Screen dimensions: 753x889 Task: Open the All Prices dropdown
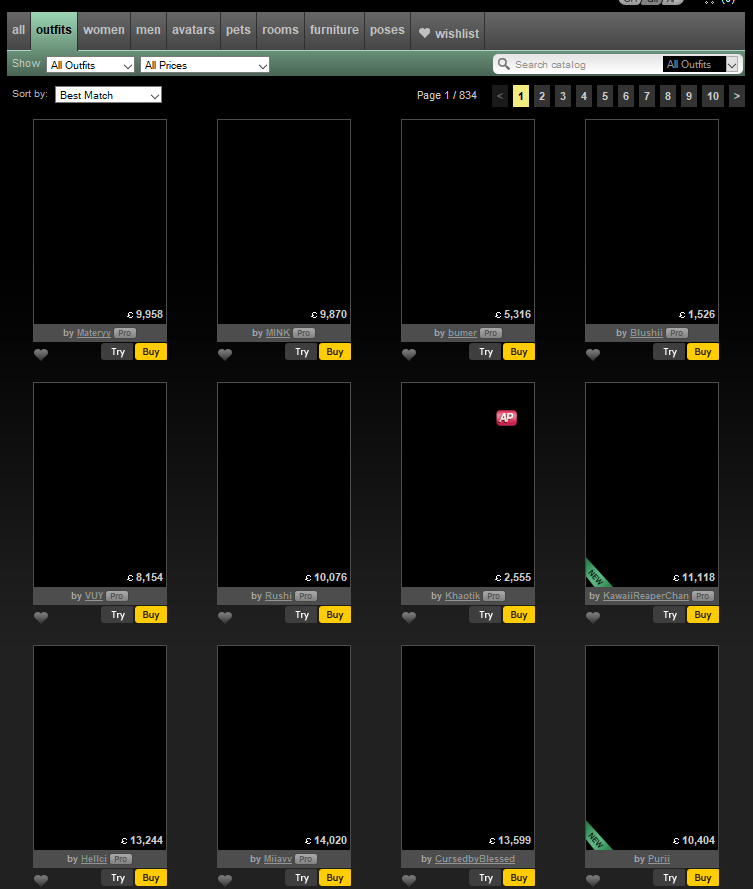pos(205,65)
